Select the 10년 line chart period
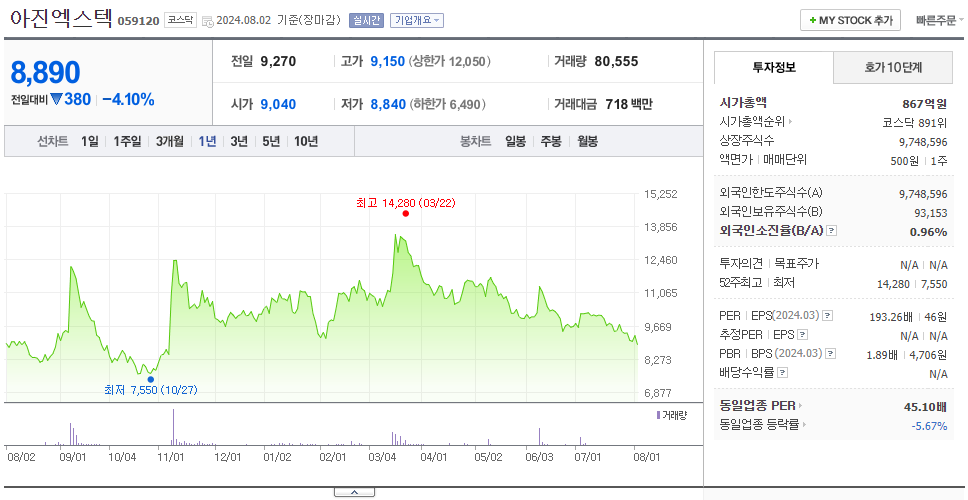Image resolution: width=968 pixels, height=500 pixels. coord(306,141)
